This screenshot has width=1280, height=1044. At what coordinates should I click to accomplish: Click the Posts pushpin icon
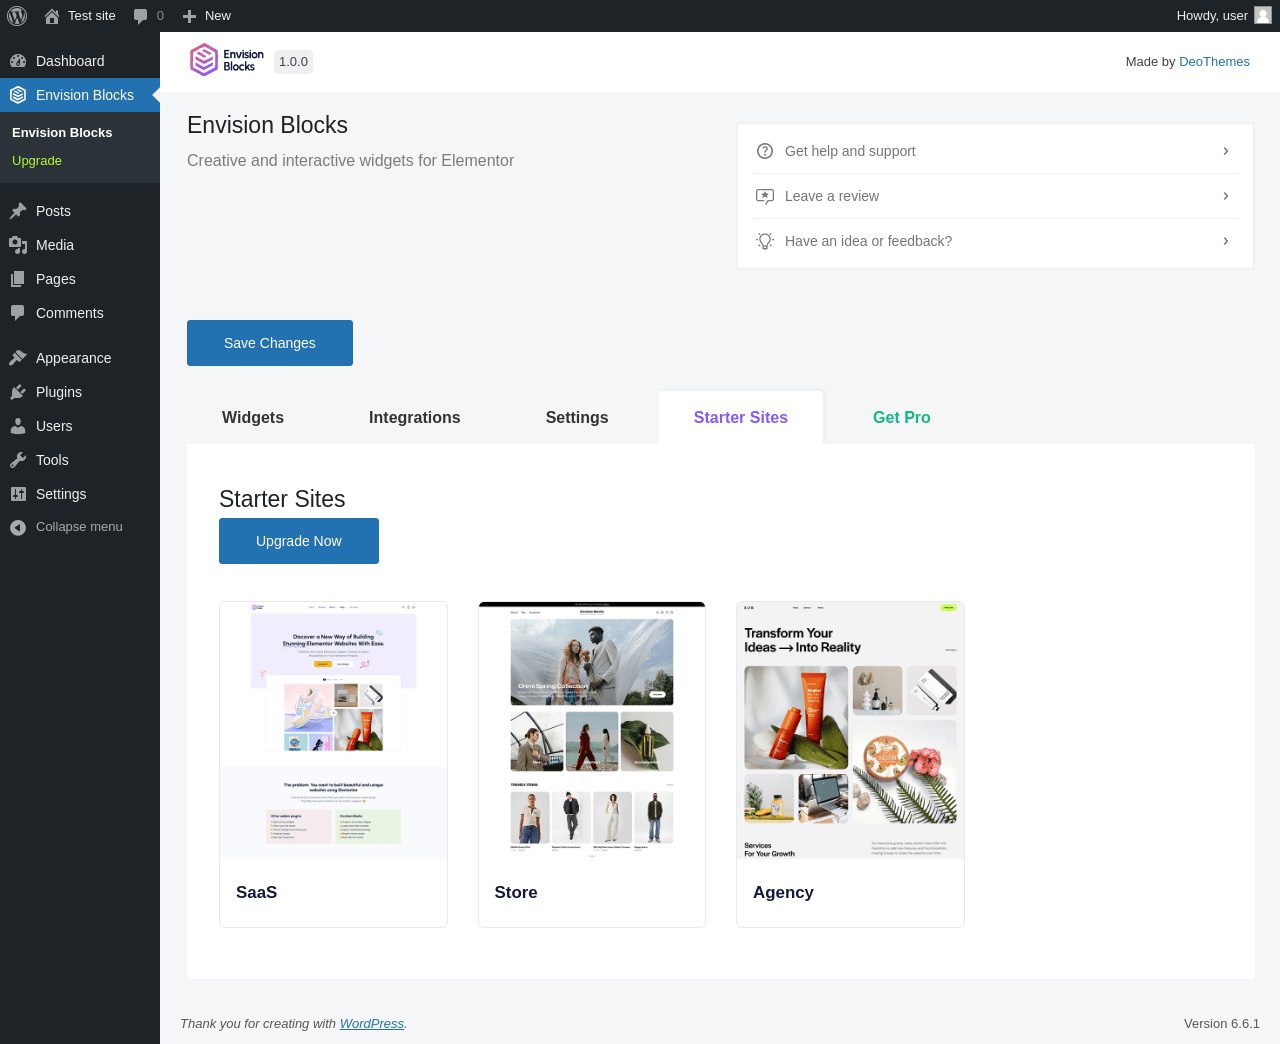(18, 211)
